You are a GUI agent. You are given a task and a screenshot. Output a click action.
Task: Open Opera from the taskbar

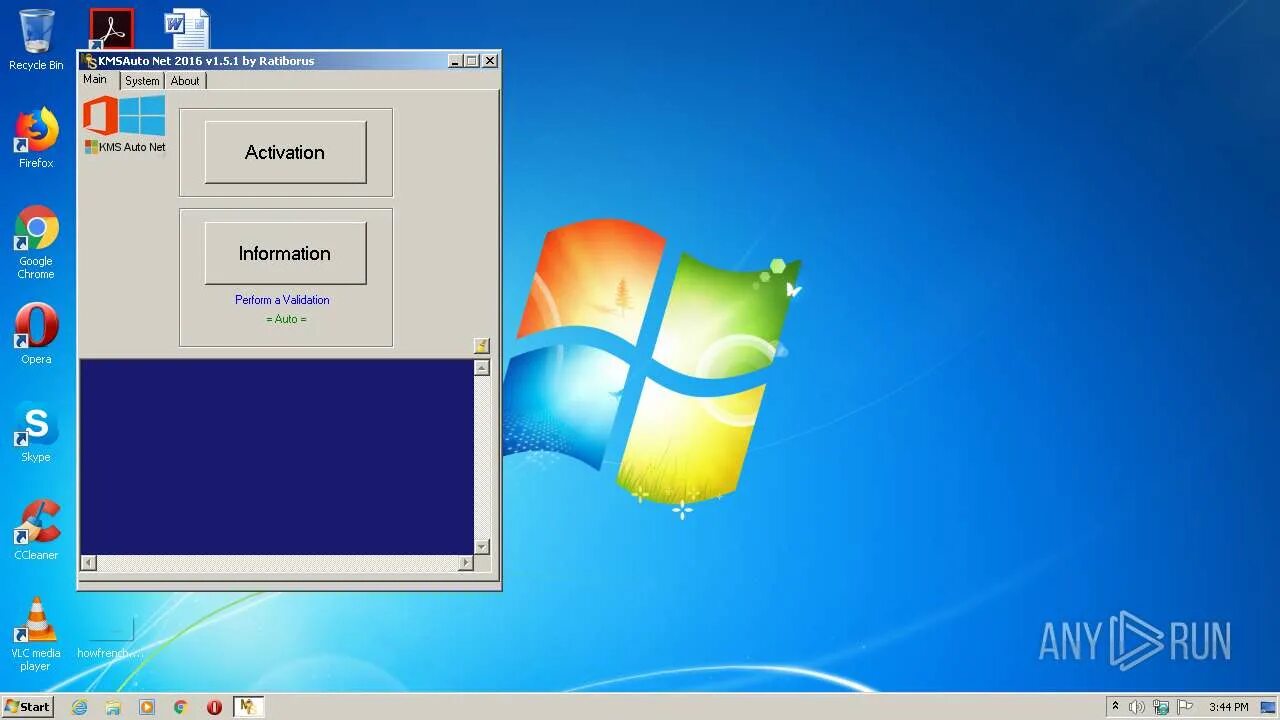[x=214, y=707]
